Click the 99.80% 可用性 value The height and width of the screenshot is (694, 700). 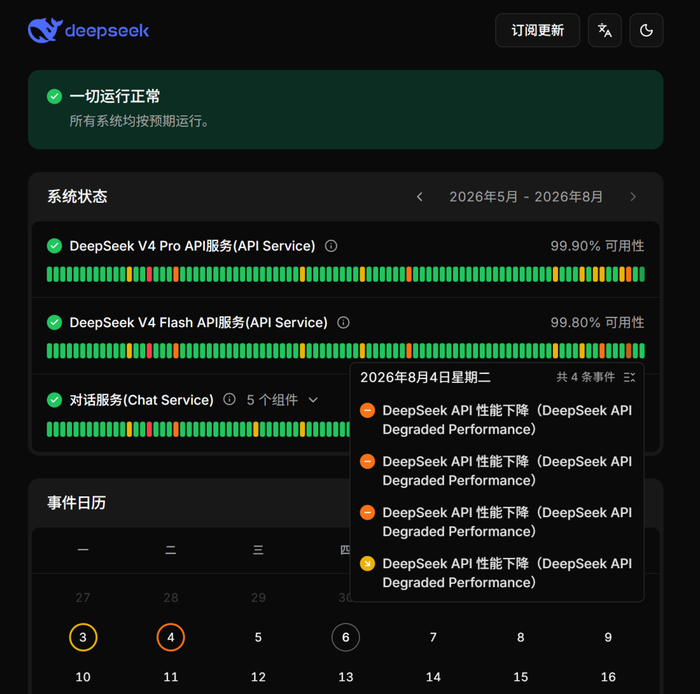click(x=597, y=322)
